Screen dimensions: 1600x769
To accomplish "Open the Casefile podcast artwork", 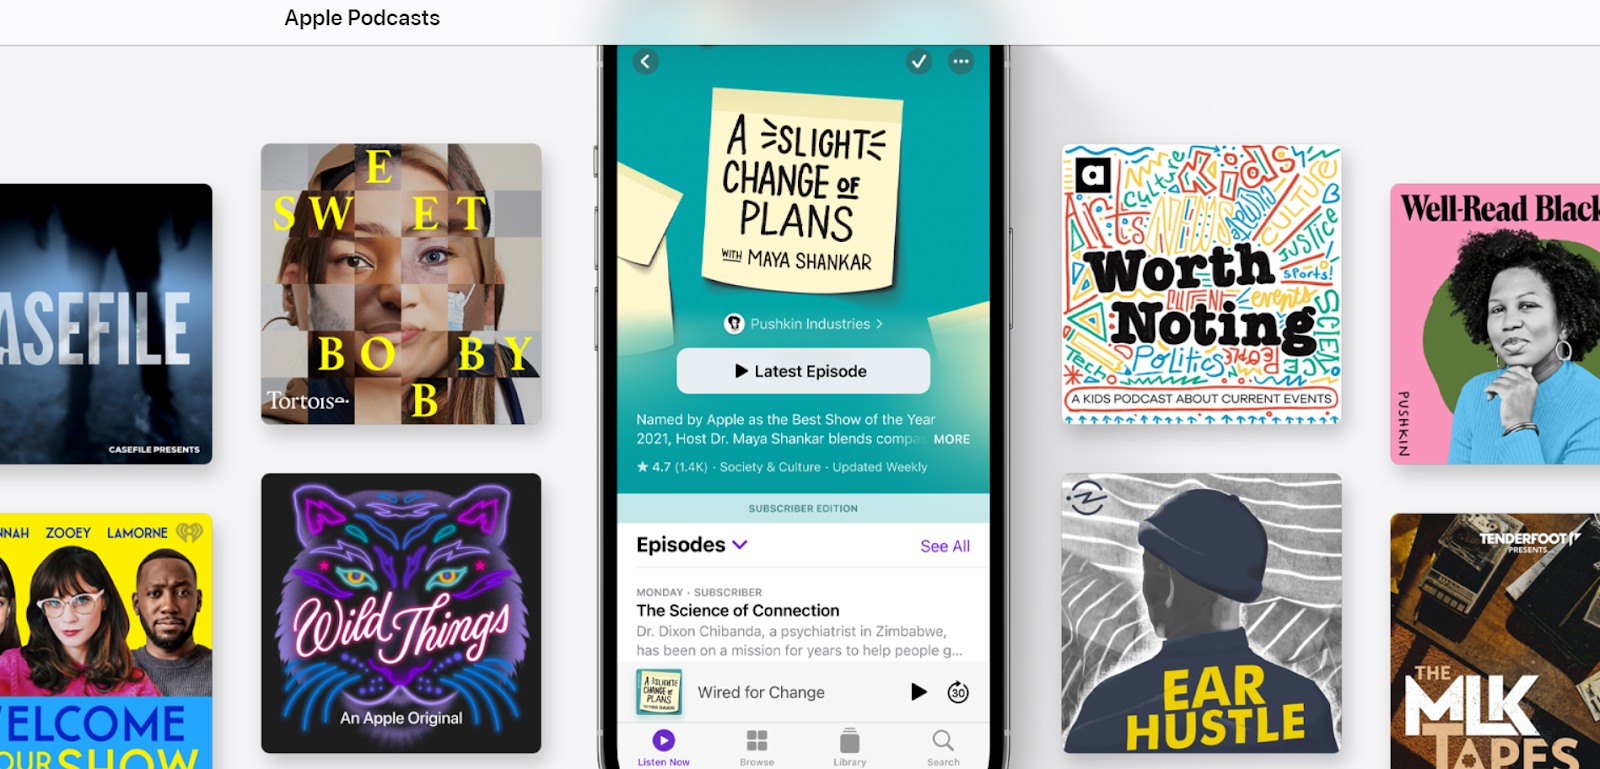I will click(106, 324).
